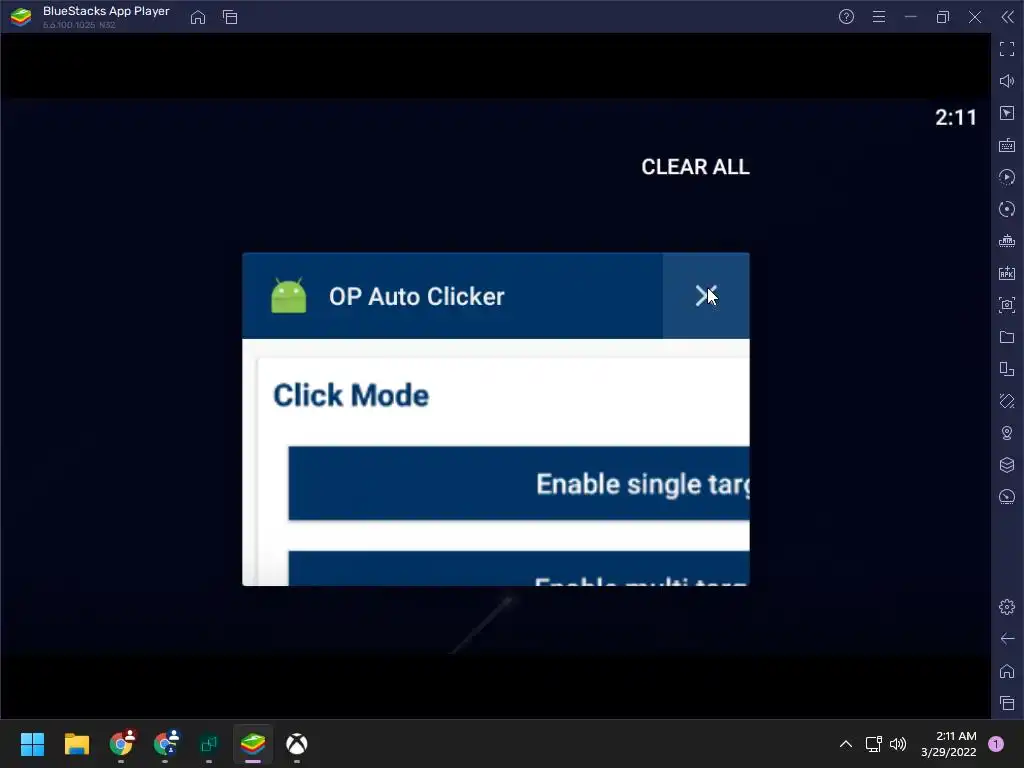Click the Android home icon in sidebar
1024x768 pixels.
(1007, 671)
